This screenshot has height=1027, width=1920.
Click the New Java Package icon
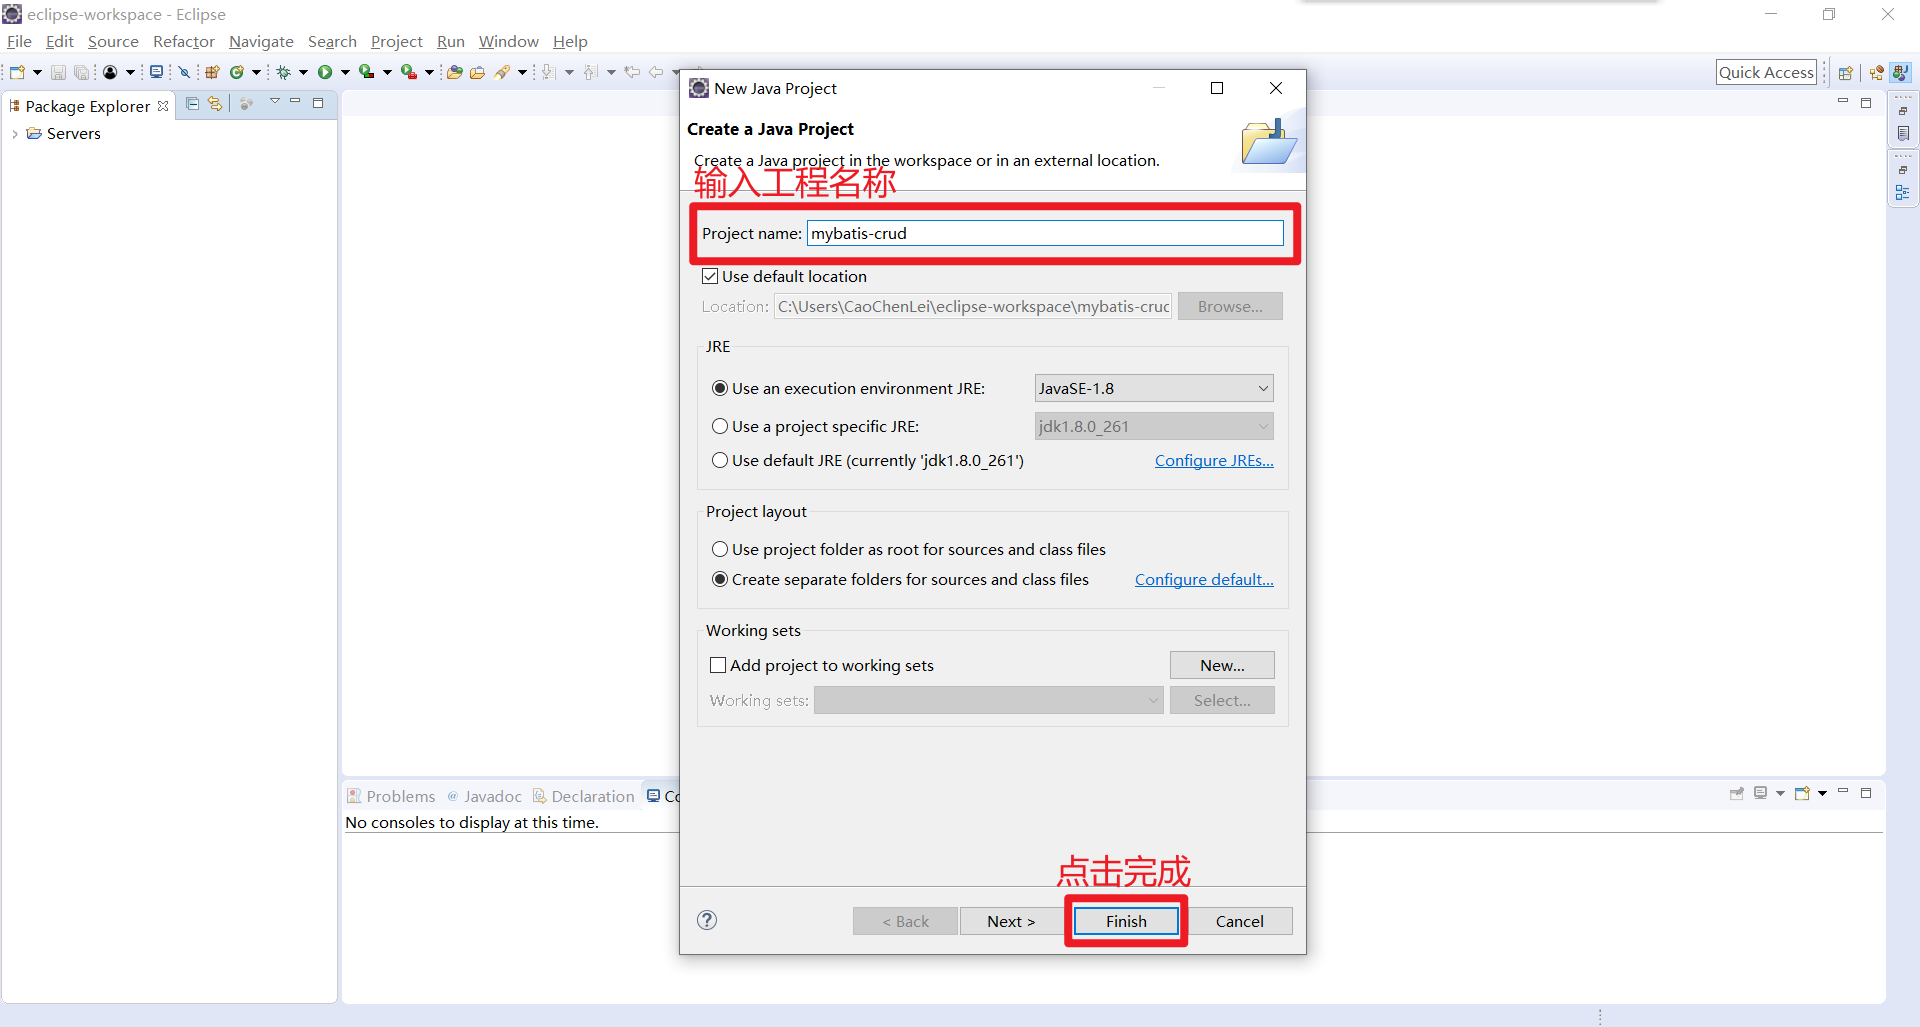point(212,72)
